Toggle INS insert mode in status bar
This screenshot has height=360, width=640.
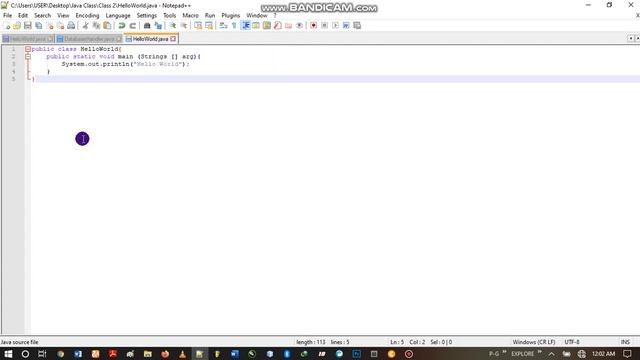tap(625, 342)
